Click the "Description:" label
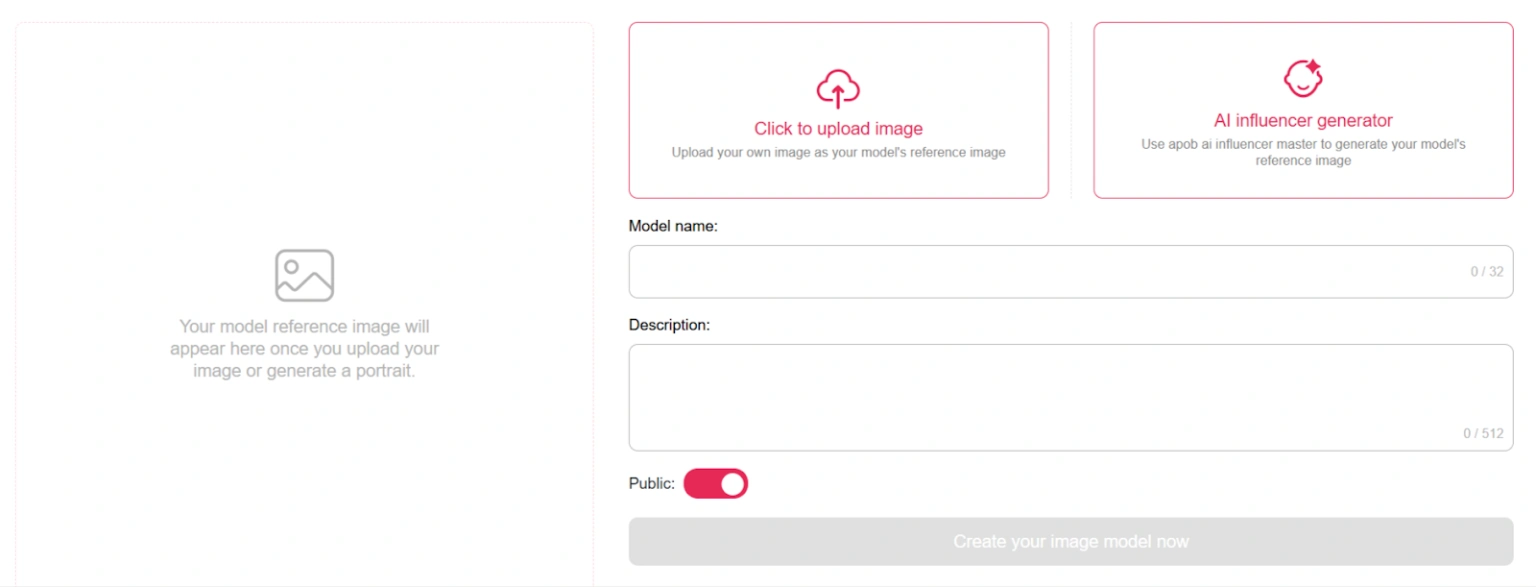This screenshot has width=1536, height=587. [669, 325]
